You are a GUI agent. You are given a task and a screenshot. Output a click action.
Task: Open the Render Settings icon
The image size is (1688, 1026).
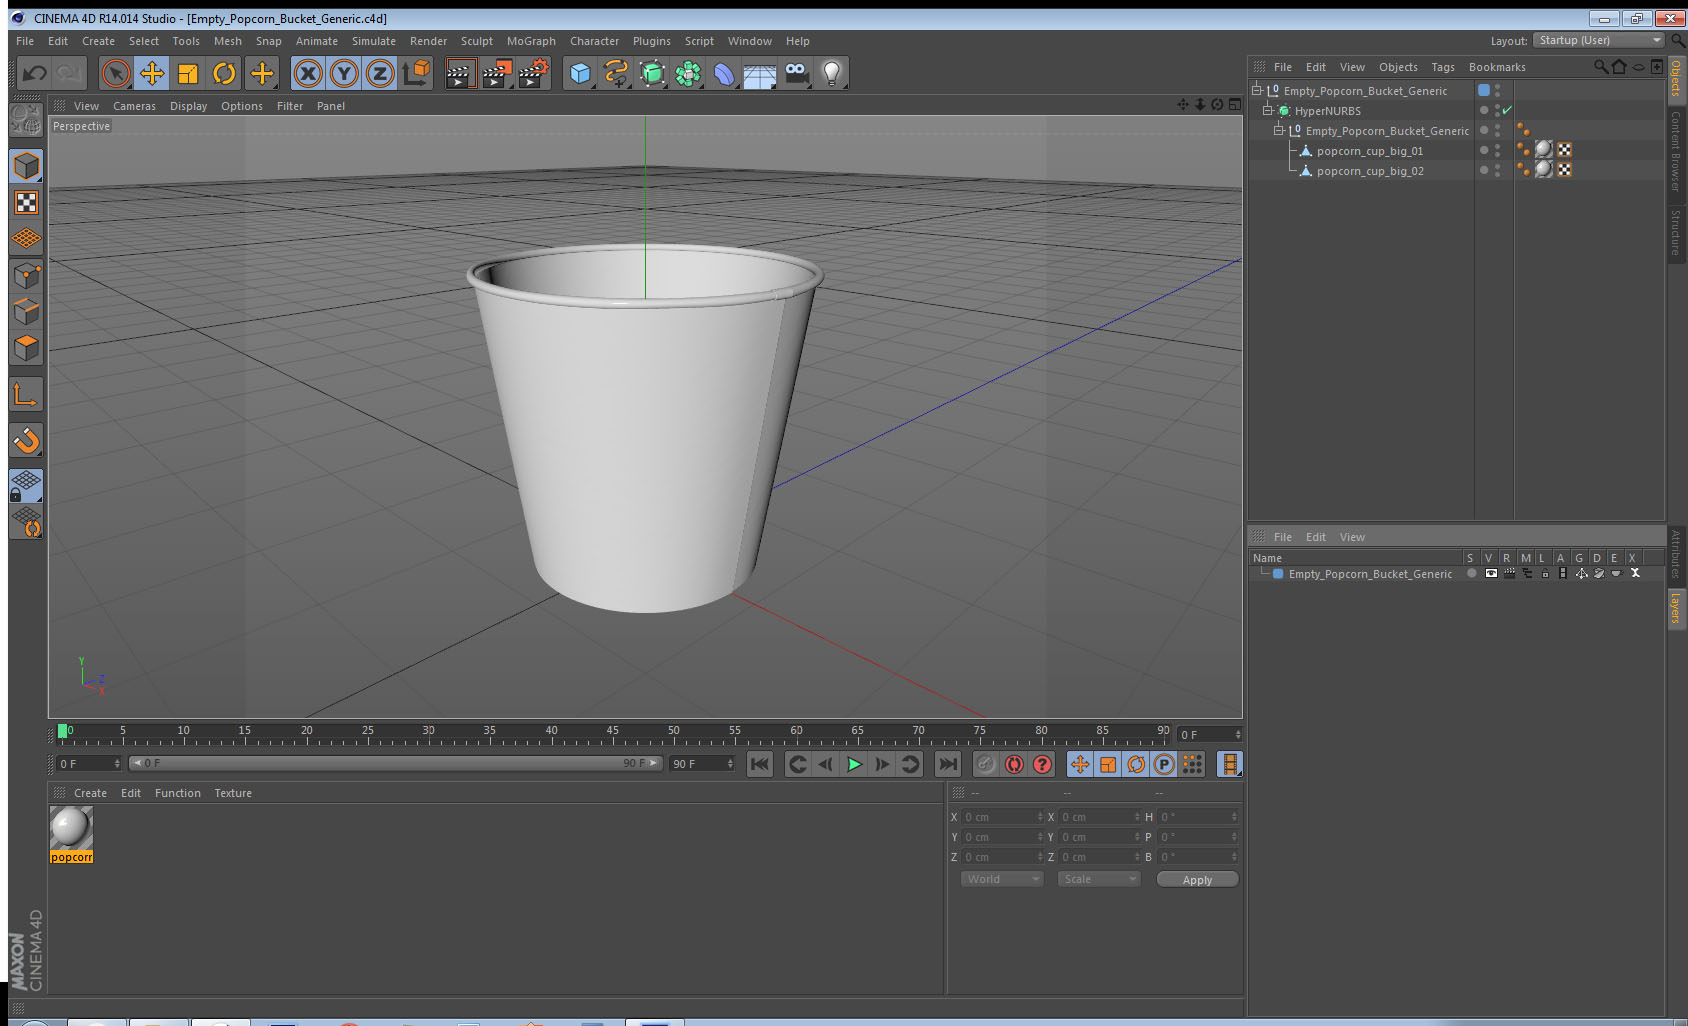pos(533,73)
